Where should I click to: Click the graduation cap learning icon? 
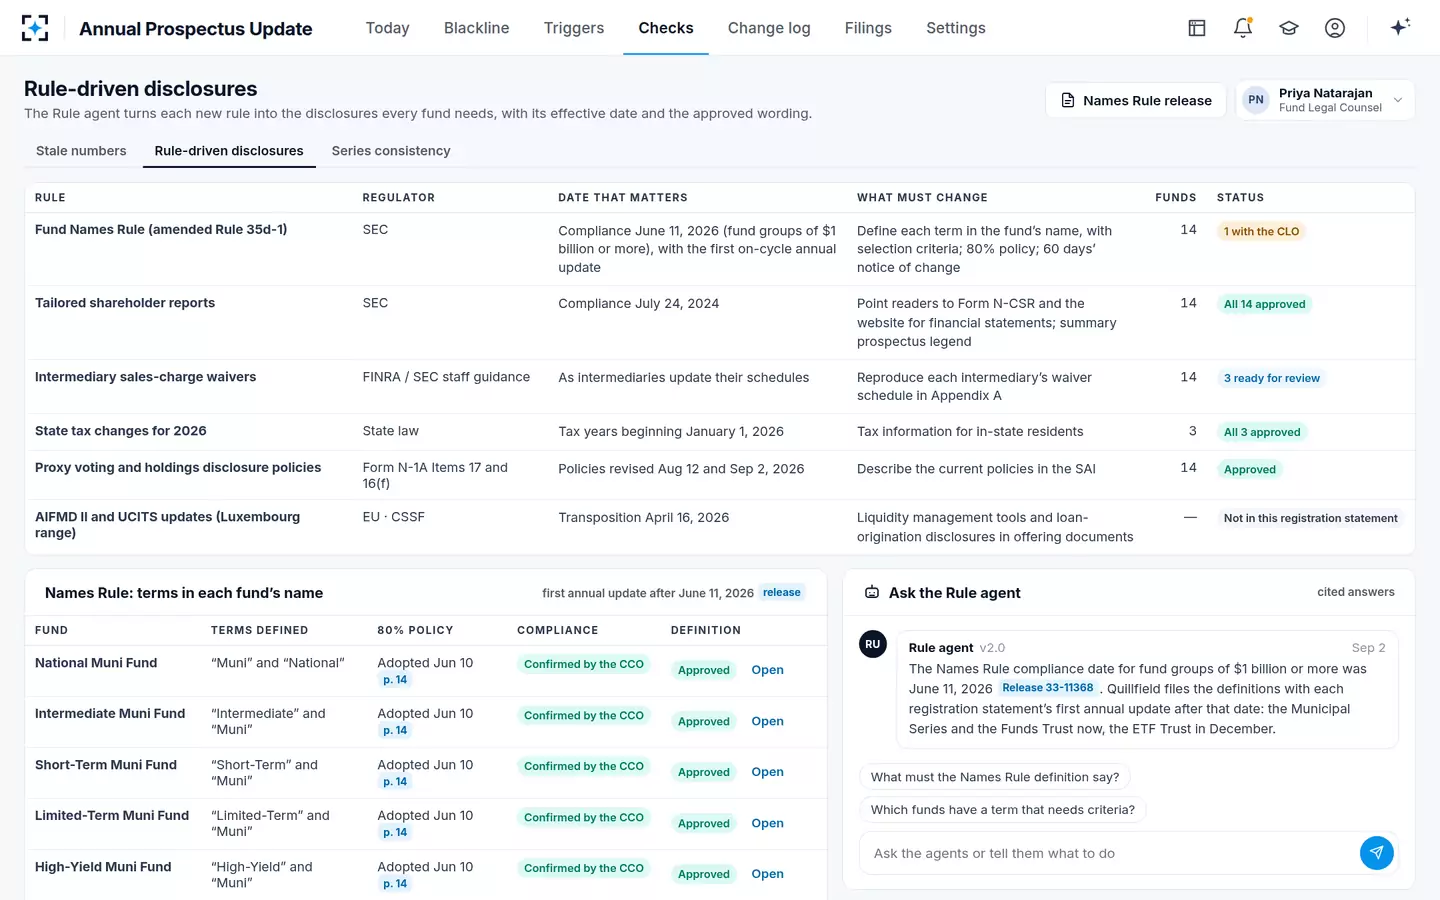1289,28
